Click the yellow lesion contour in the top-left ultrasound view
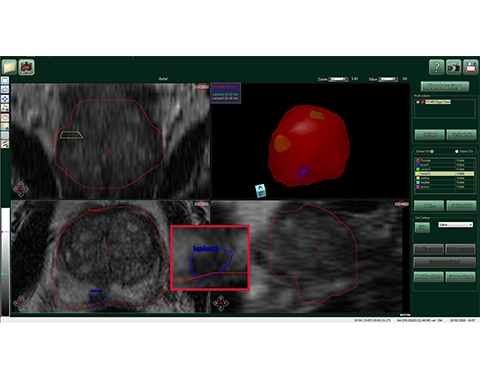The image size is (480, 380). tap(71, 135)
